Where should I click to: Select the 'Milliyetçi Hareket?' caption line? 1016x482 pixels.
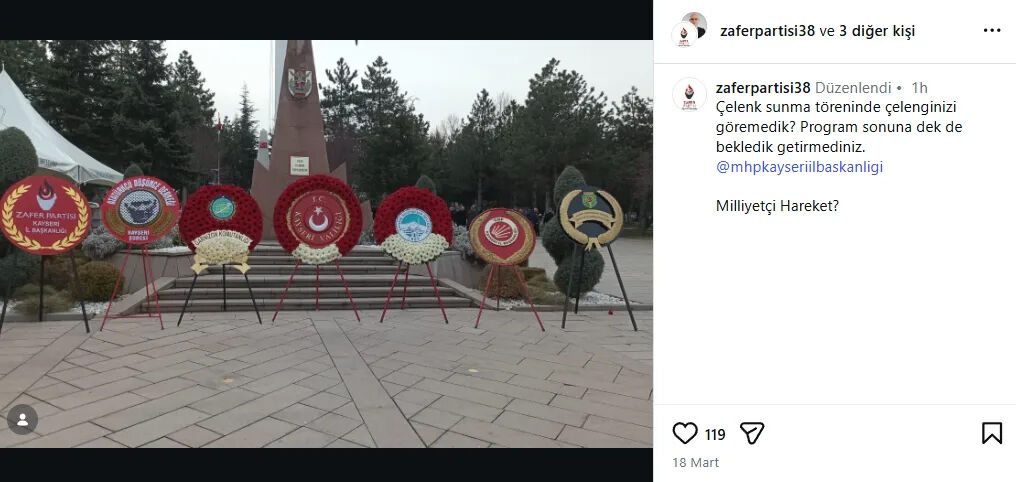tap(778, 206)
